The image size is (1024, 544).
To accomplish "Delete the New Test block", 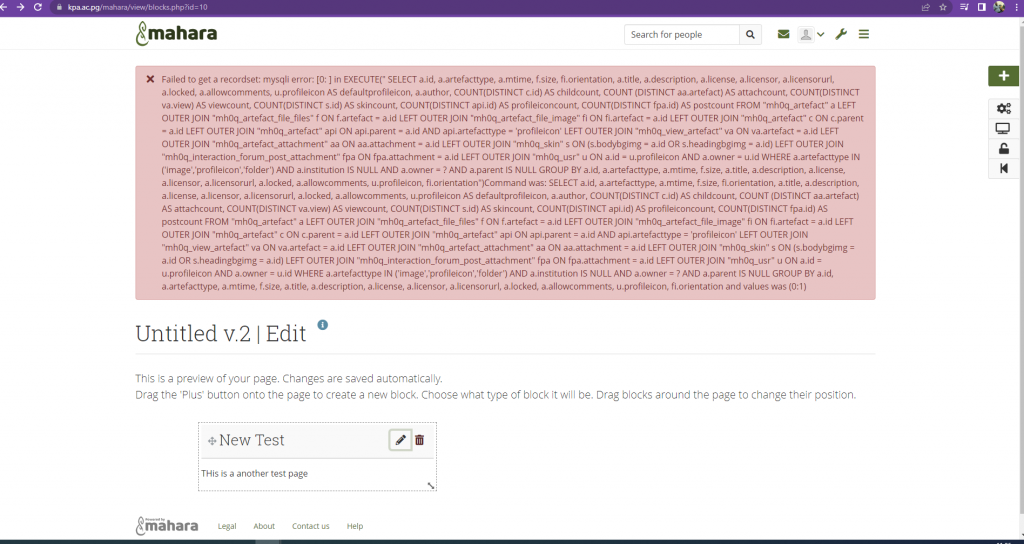I will pos(420,440).
